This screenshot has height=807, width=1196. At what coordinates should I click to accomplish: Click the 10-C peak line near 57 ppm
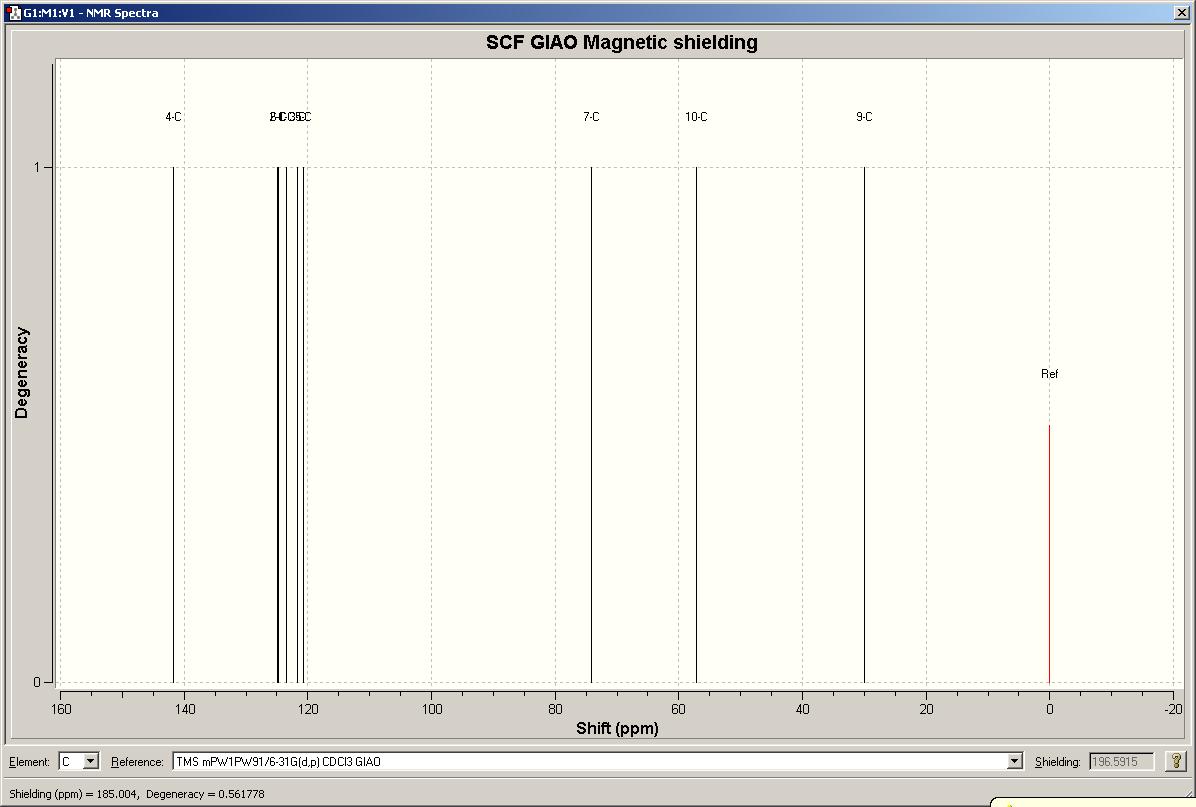[696, 424]
